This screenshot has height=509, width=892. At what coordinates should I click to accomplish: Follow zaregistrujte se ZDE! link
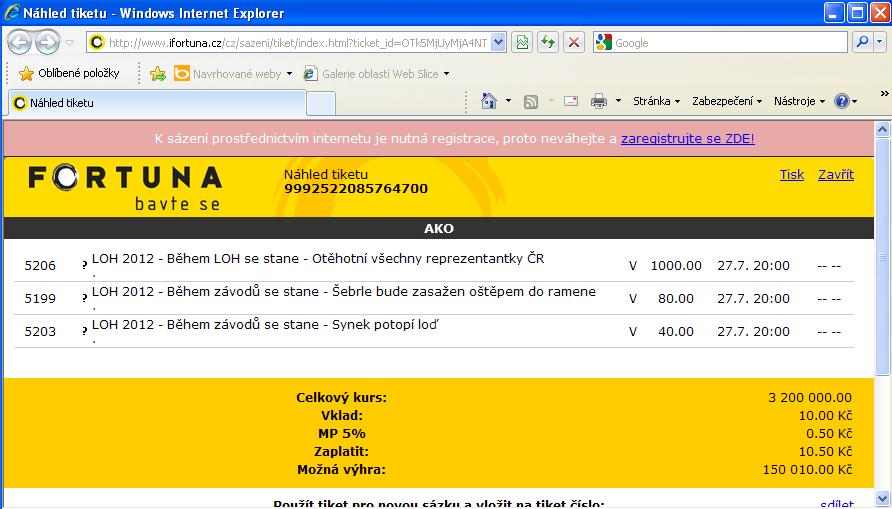point(688,139)
